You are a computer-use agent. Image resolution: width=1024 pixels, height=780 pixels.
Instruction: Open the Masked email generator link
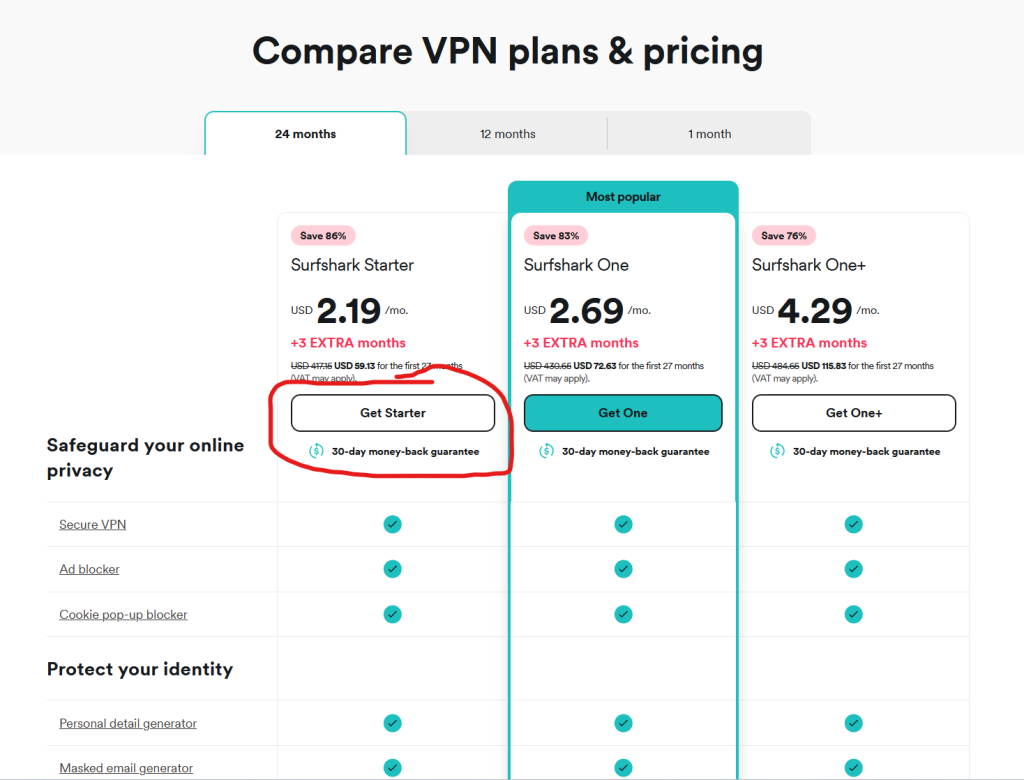coord(126,768)
